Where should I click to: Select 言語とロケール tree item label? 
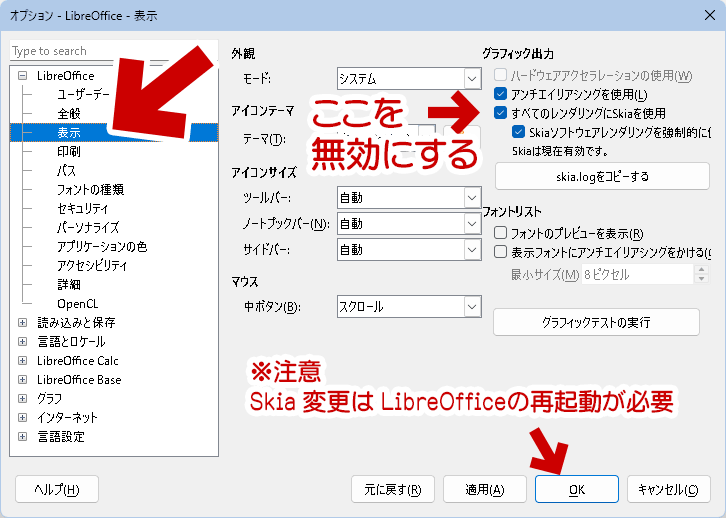[x=71, y=342]
